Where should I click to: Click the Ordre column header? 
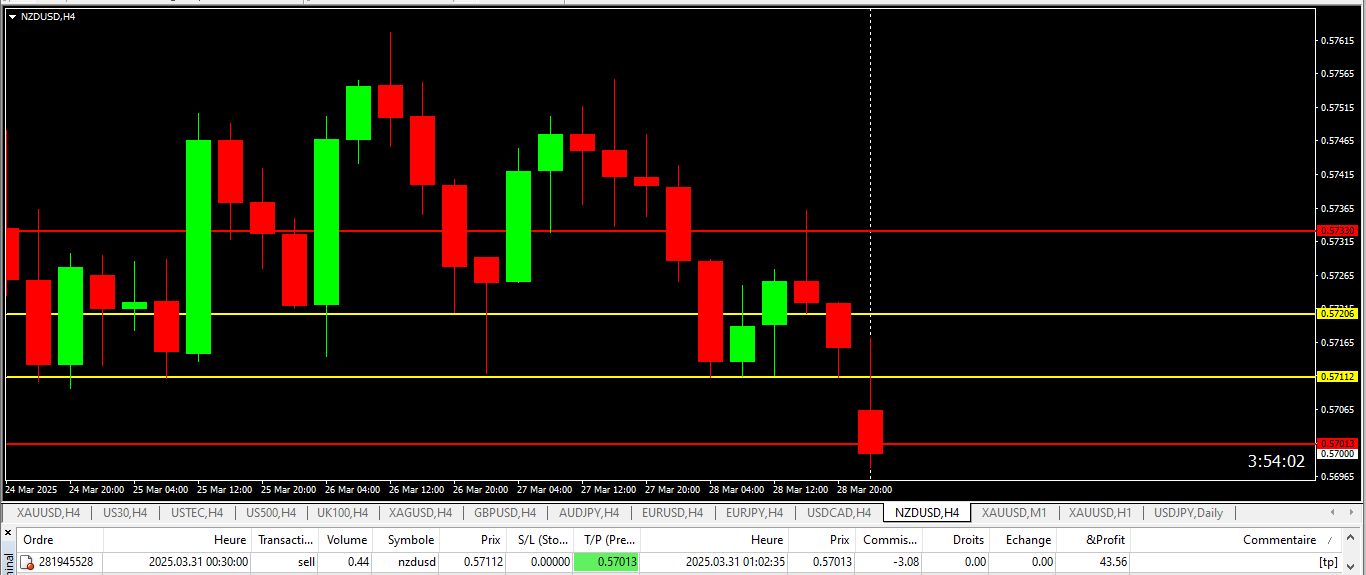(x=38, y=539)
